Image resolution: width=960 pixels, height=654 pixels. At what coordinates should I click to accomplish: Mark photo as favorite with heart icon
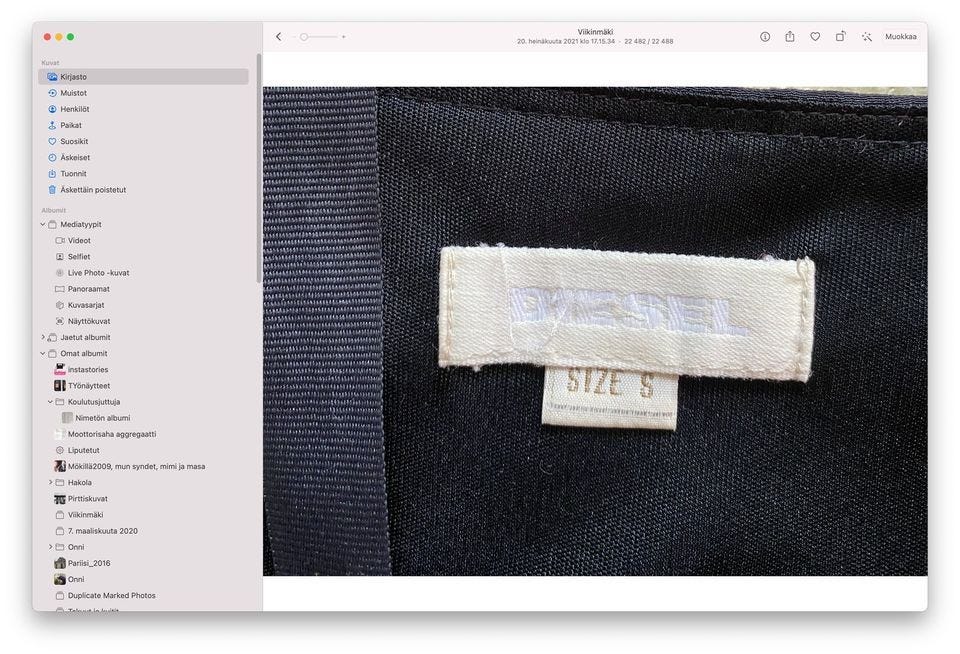coord(815,37)
